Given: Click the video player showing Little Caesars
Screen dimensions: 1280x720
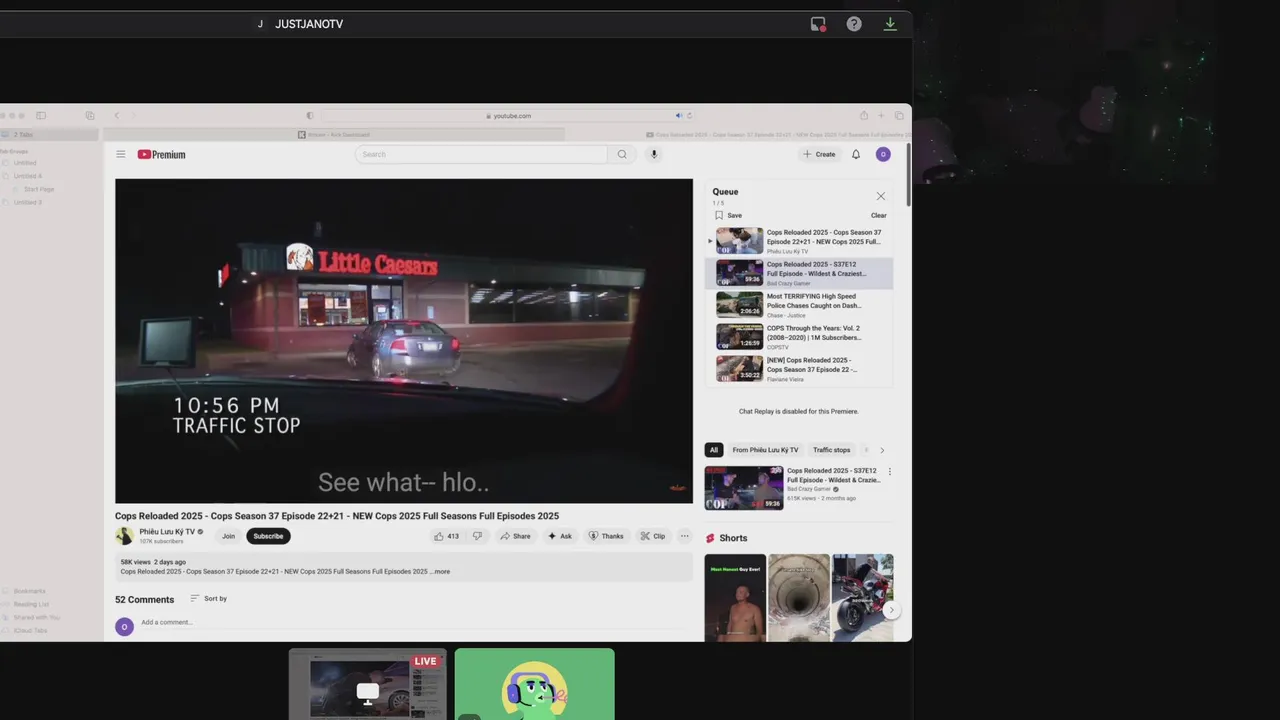Looking at the screenshot, I should coord(404,341).
